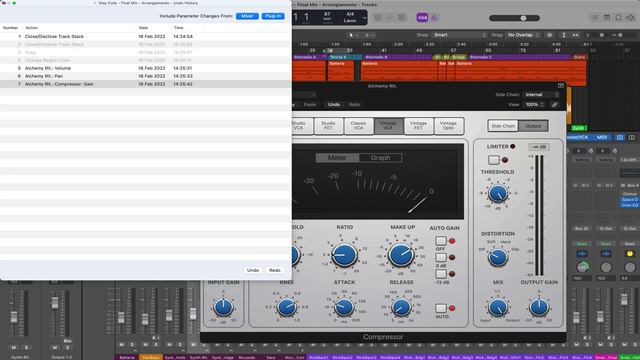Click the vertical auto zoom icon
The width and height of the screenshot is (640, 360).
click(564, 35)
